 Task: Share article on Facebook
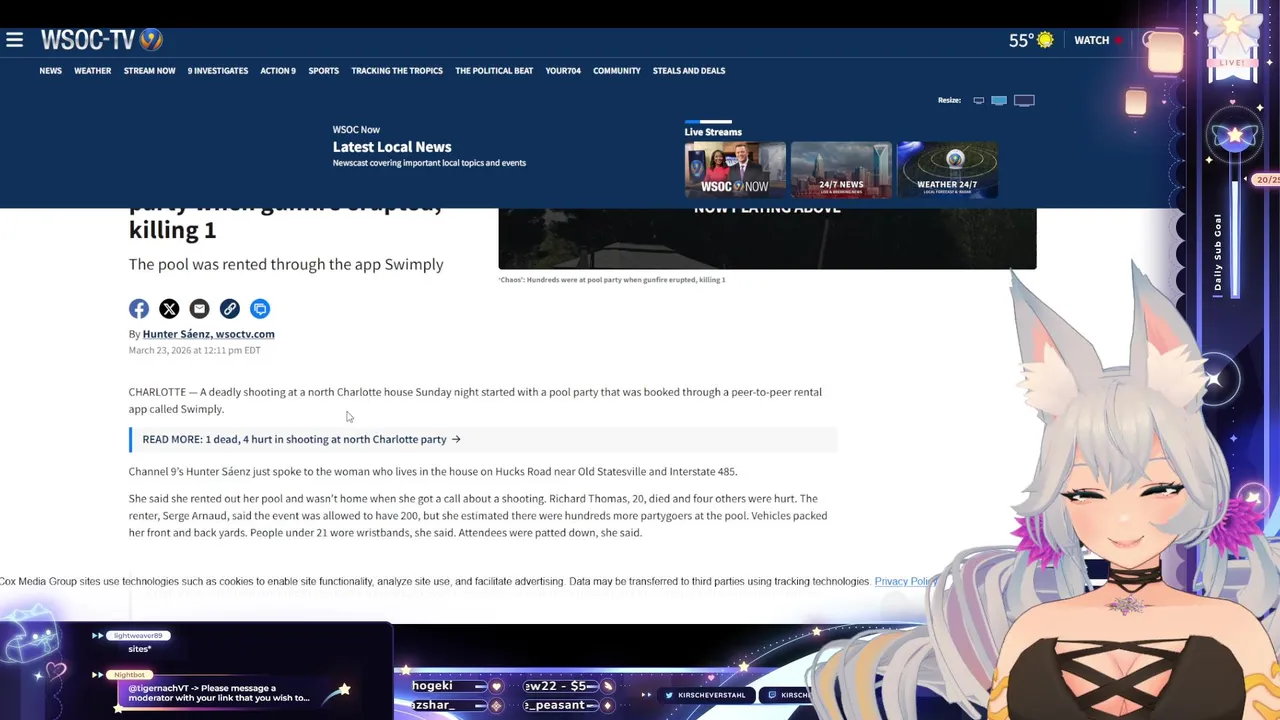click(139, 309)
